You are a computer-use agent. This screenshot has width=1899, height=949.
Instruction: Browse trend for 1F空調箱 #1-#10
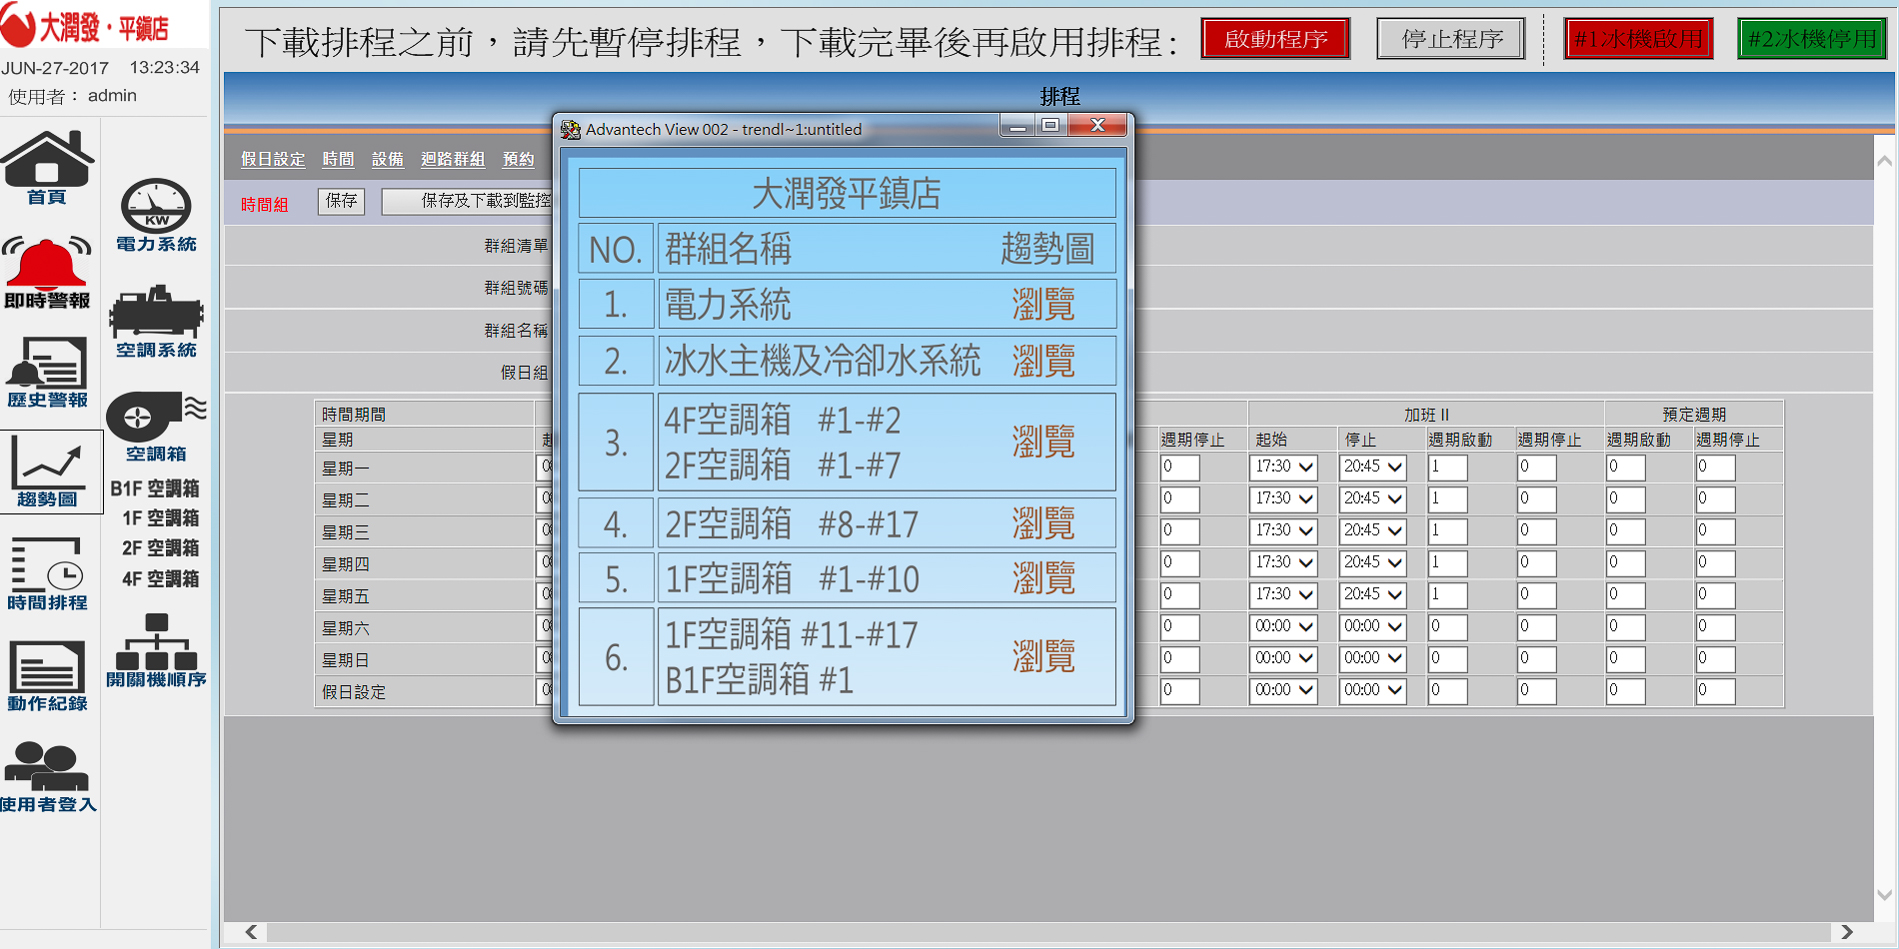pos(1043,579)
